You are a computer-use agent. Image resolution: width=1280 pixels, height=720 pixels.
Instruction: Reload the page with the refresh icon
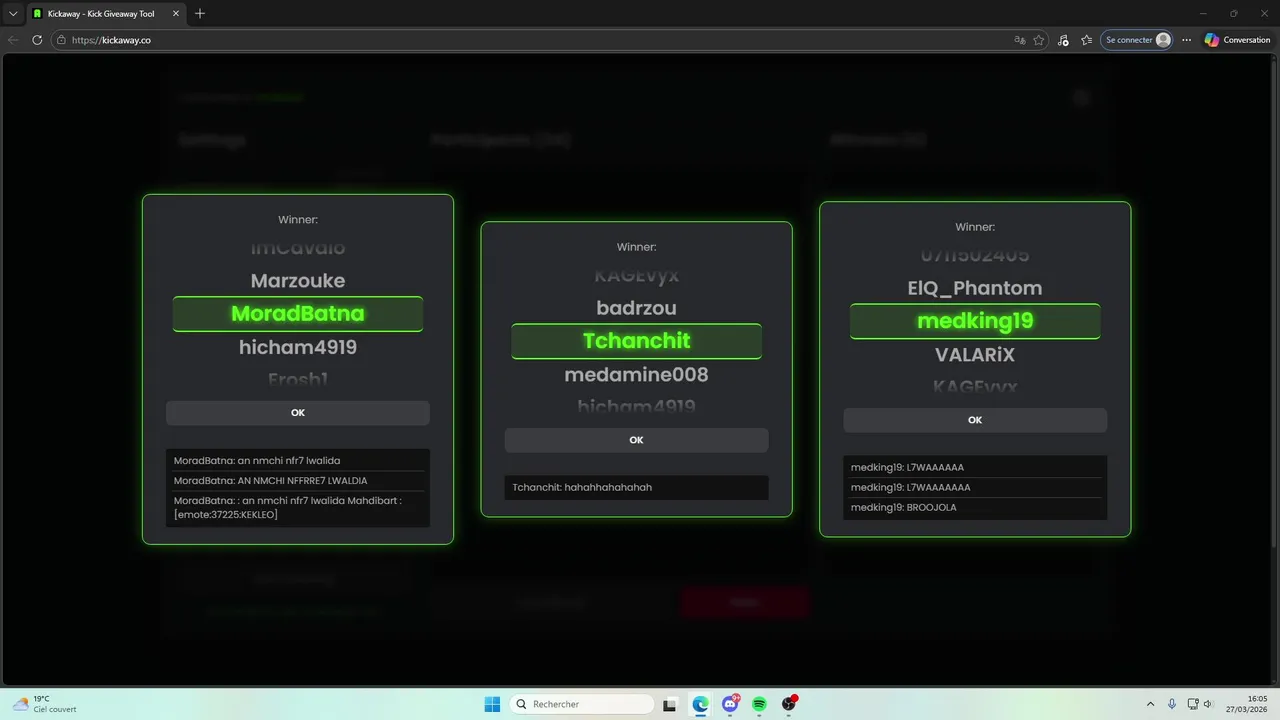tap(37, 40)
